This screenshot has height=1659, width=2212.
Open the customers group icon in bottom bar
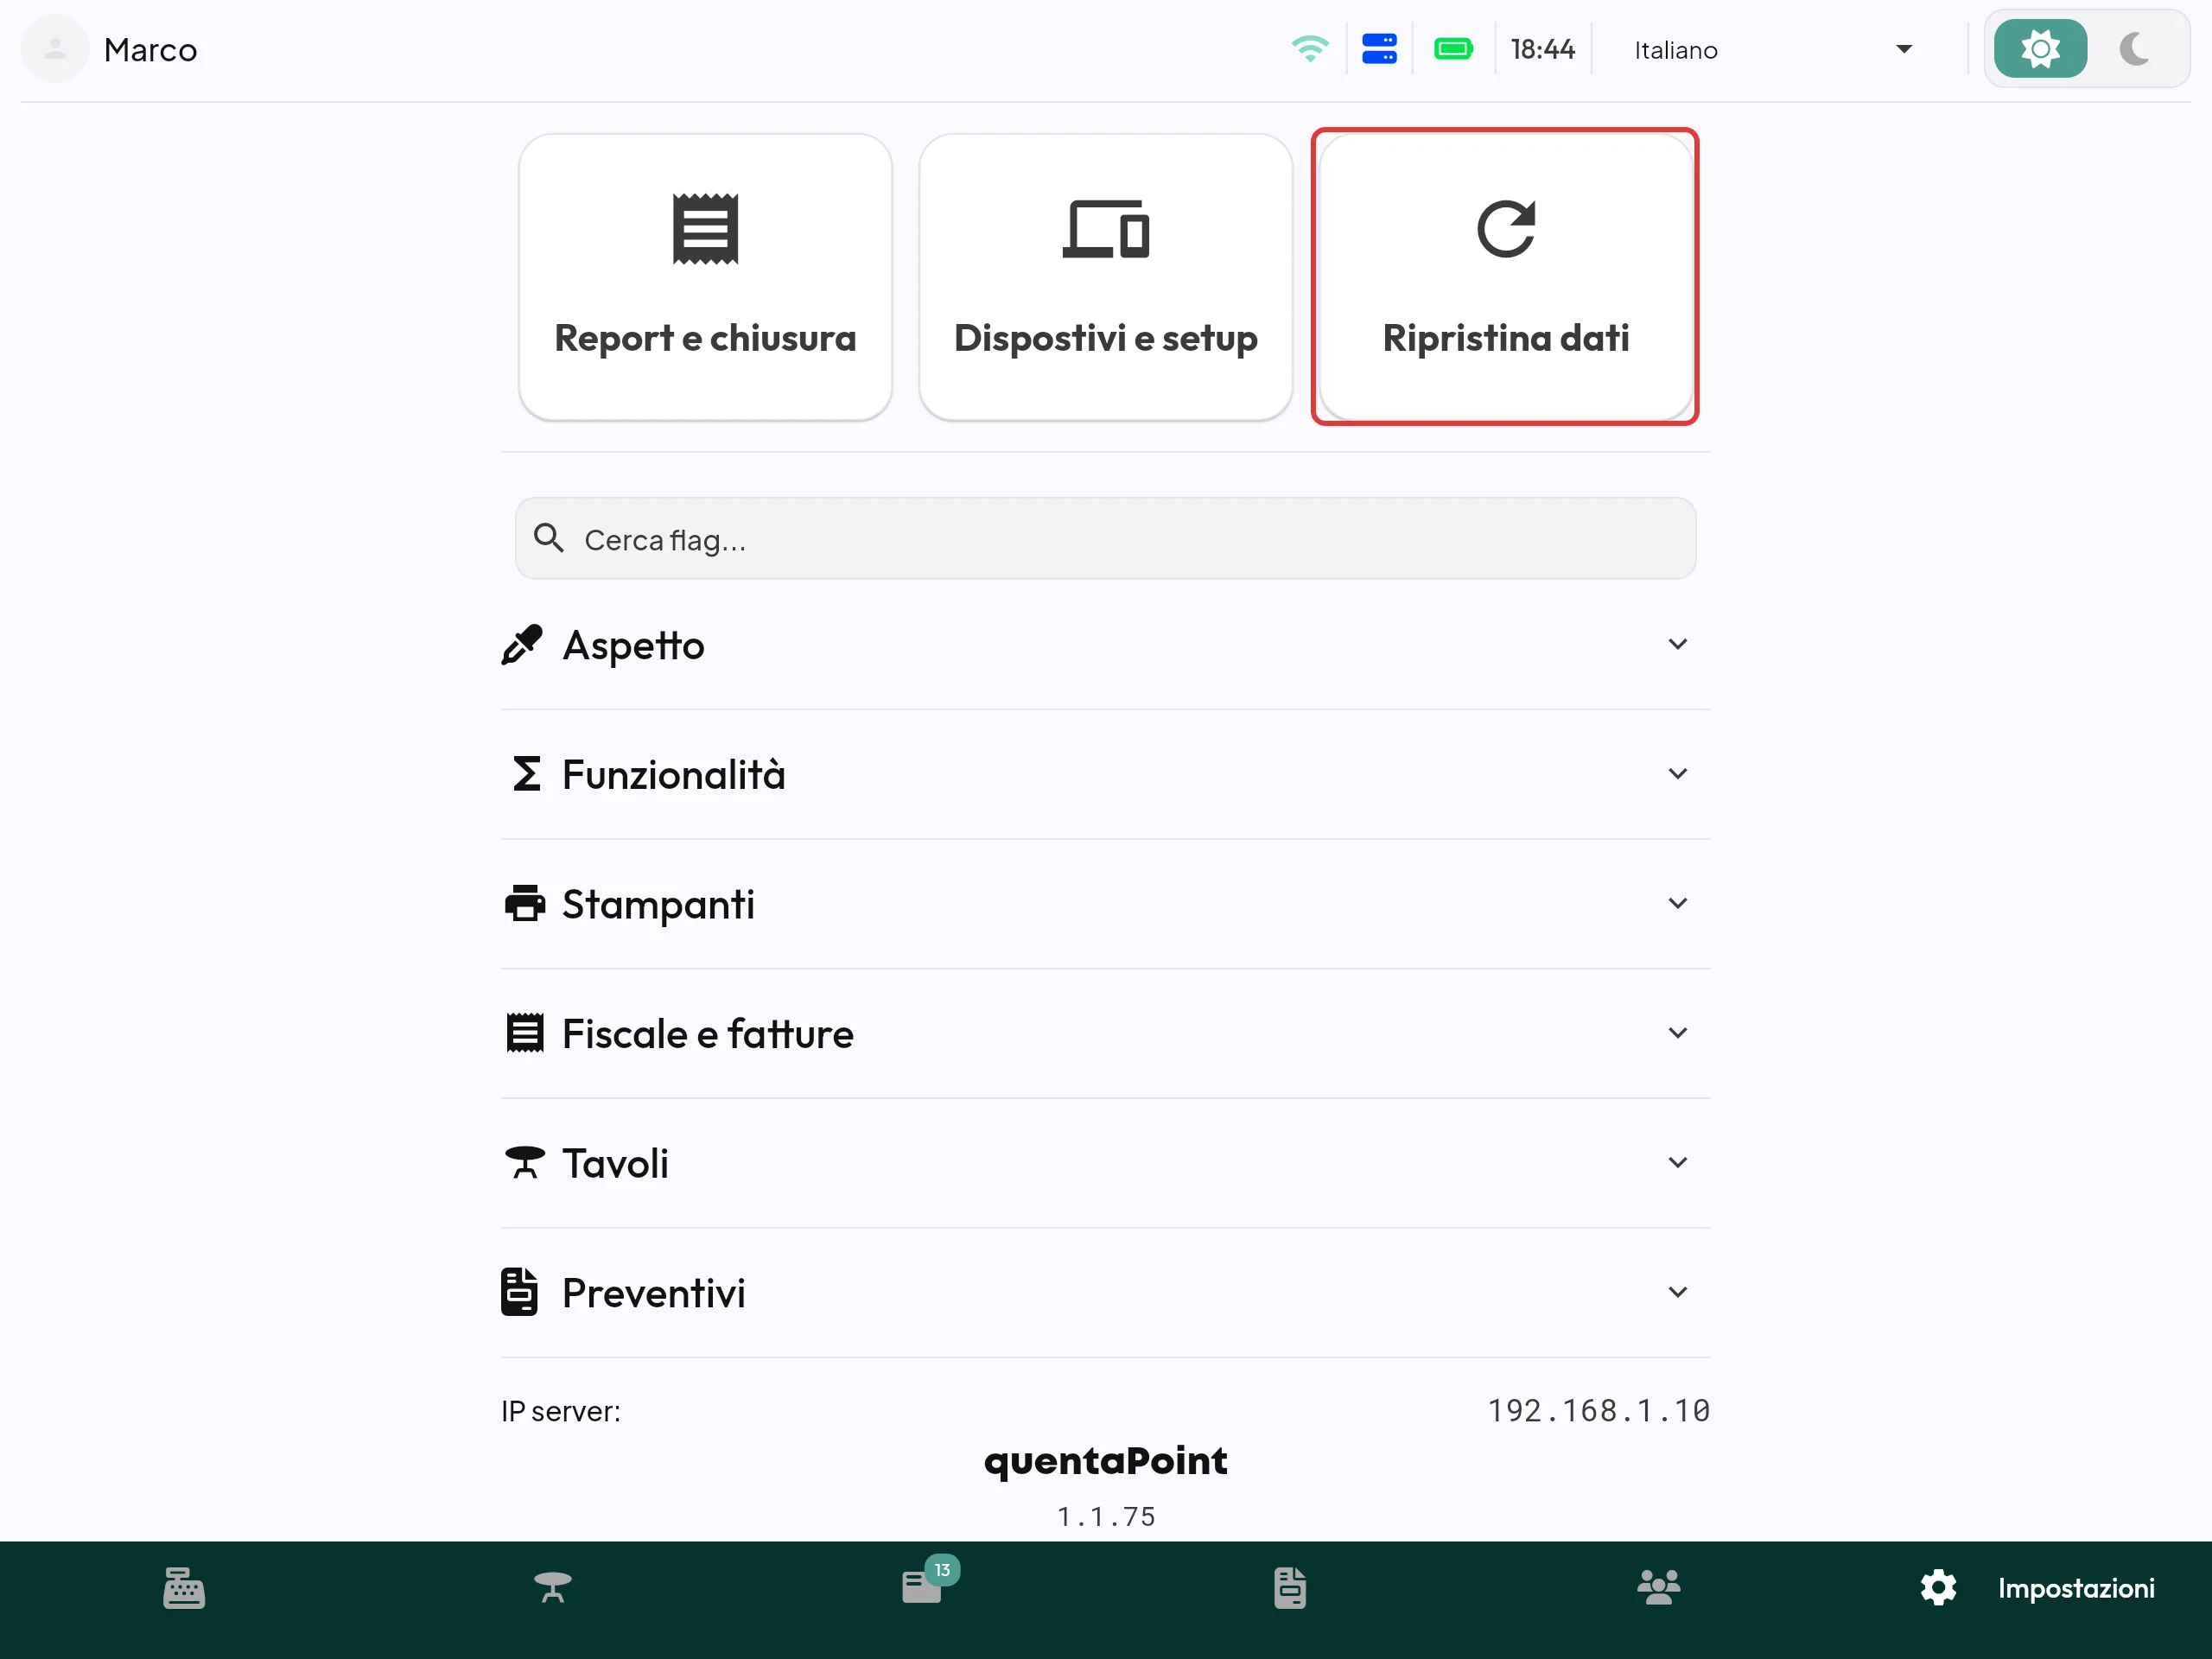[1659, 1588]
